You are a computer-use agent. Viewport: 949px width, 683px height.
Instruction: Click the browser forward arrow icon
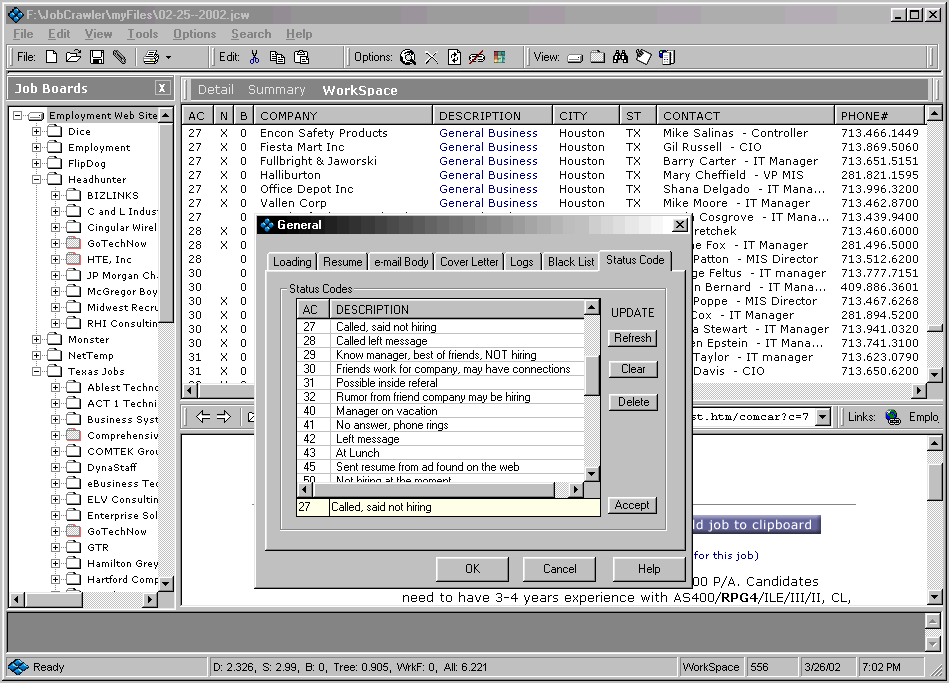click(x=224, y=417)
